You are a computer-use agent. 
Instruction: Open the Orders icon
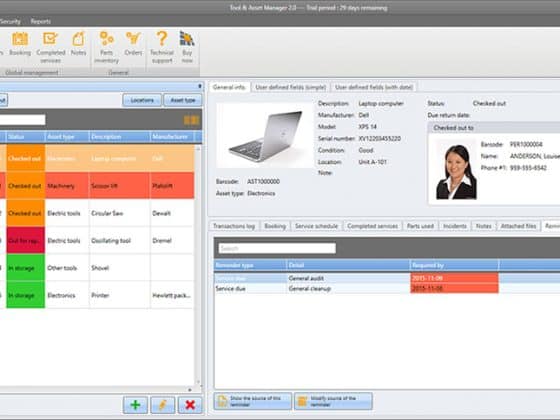133,44
